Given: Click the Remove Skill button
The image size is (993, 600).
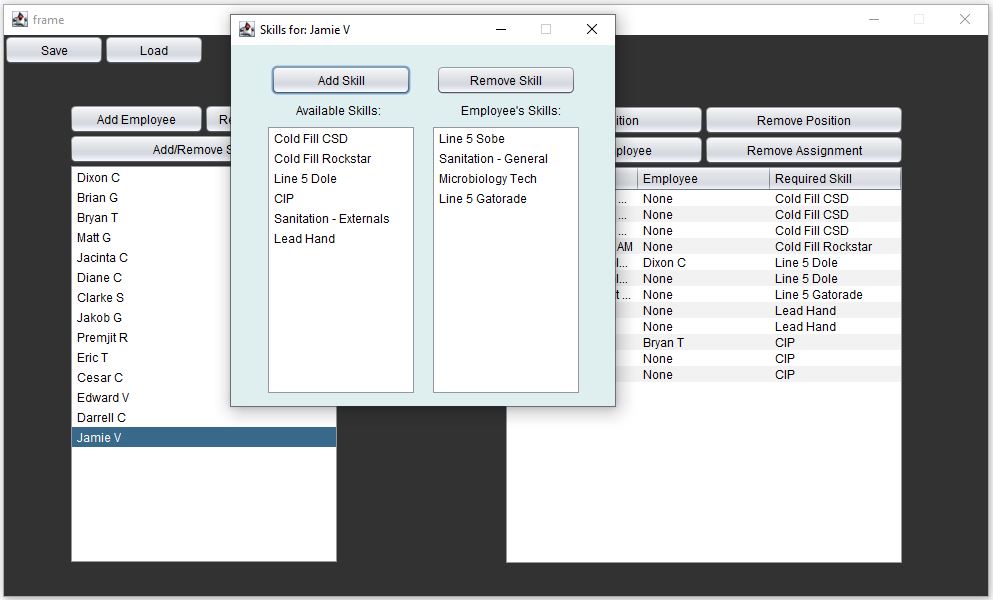Looking at the screenshot, I should [505, 80].
